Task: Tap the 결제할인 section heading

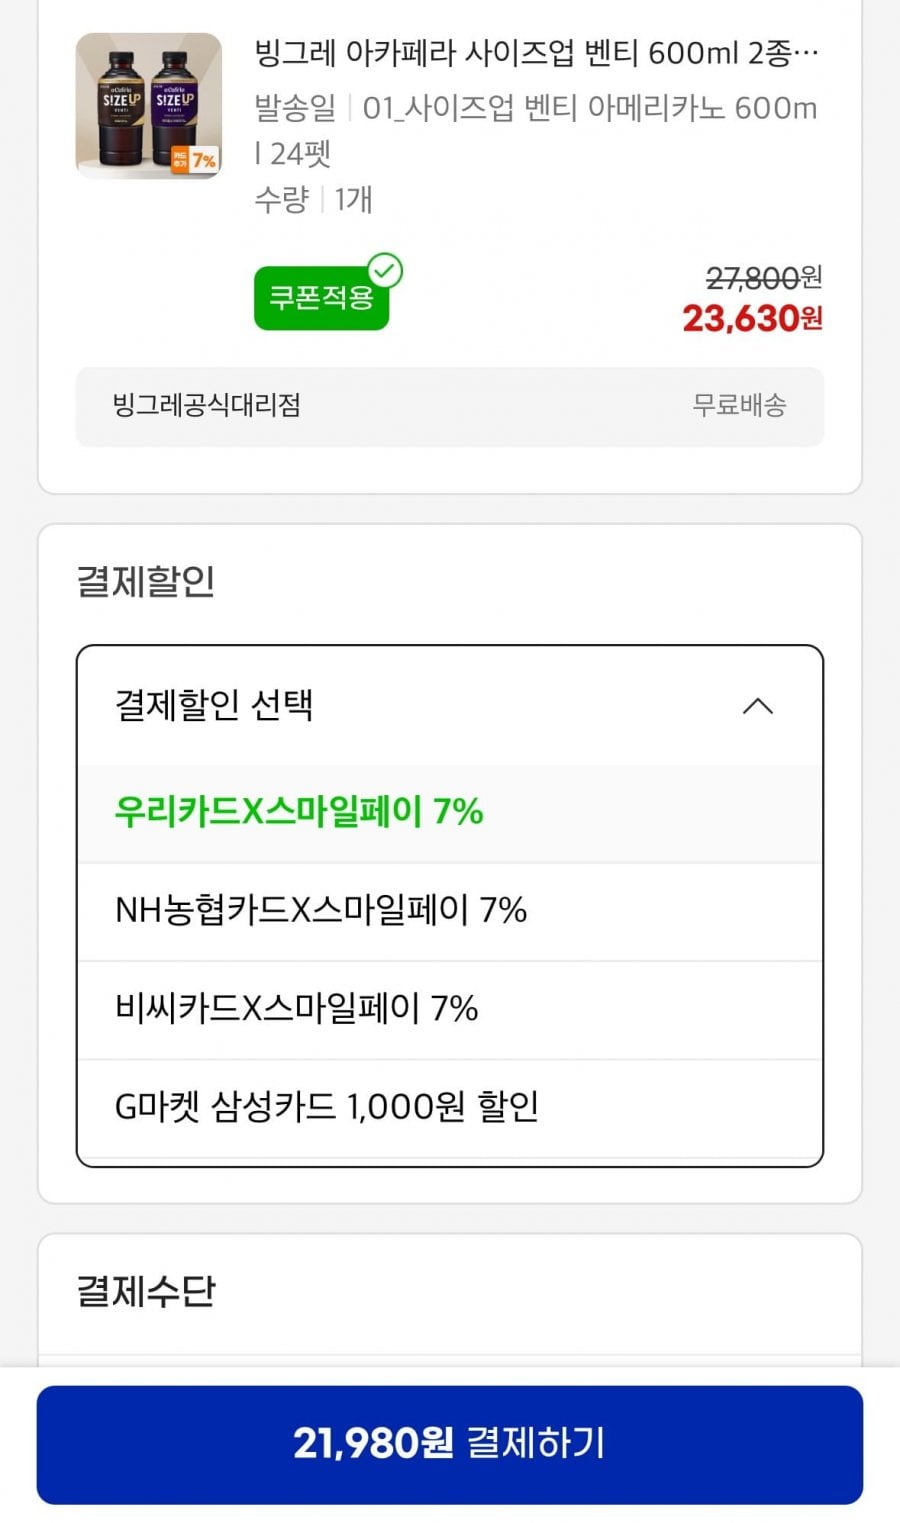Action: [146, 581]
